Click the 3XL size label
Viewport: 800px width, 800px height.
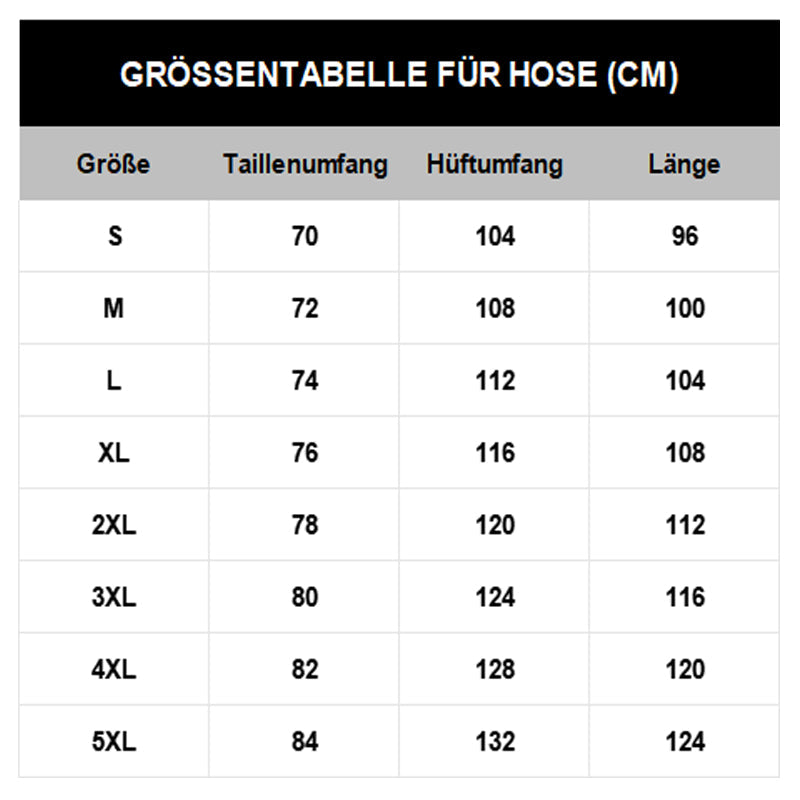114,597
